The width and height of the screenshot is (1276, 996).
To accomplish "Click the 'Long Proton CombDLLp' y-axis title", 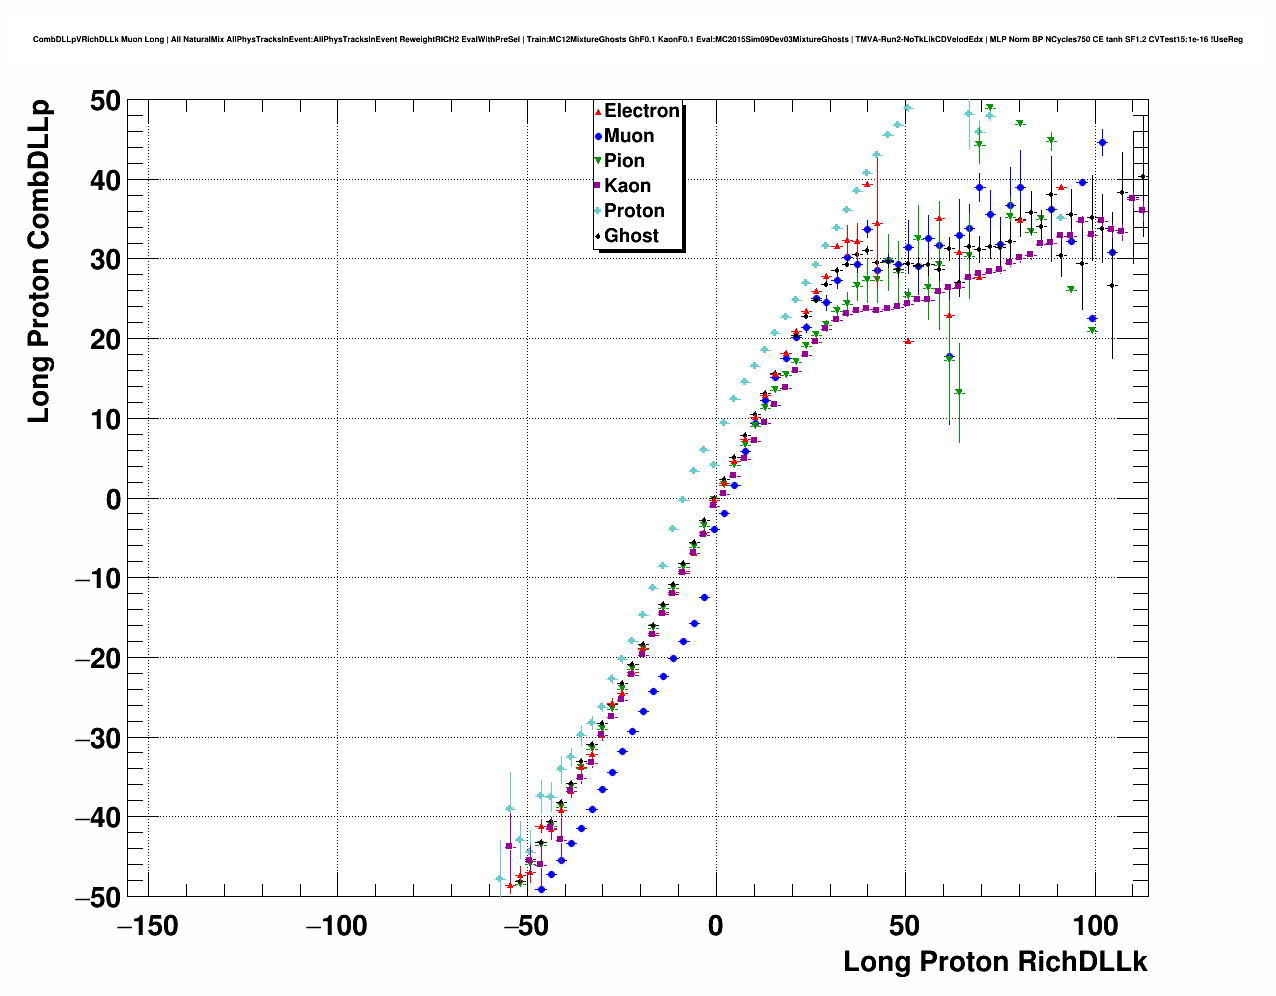I will 39,261.
